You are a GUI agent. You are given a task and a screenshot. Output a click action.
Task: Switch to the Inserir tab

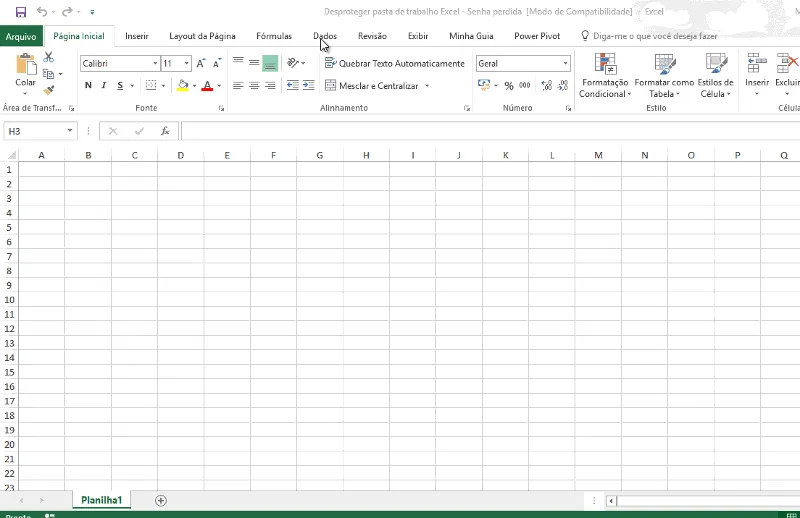click(137, 36)
